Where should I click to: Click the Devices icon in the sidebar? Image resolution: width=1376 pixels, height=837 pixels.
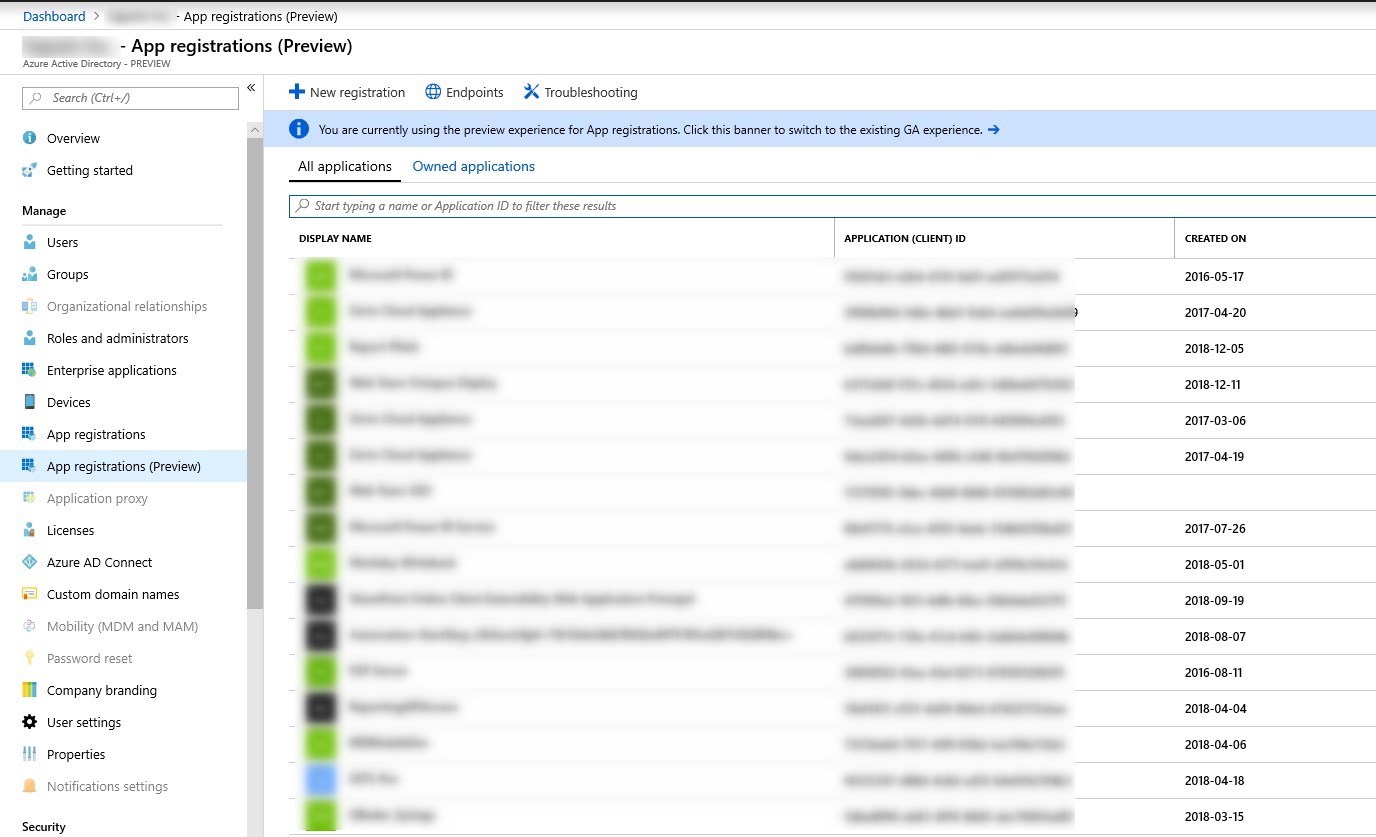click(29, 402)
